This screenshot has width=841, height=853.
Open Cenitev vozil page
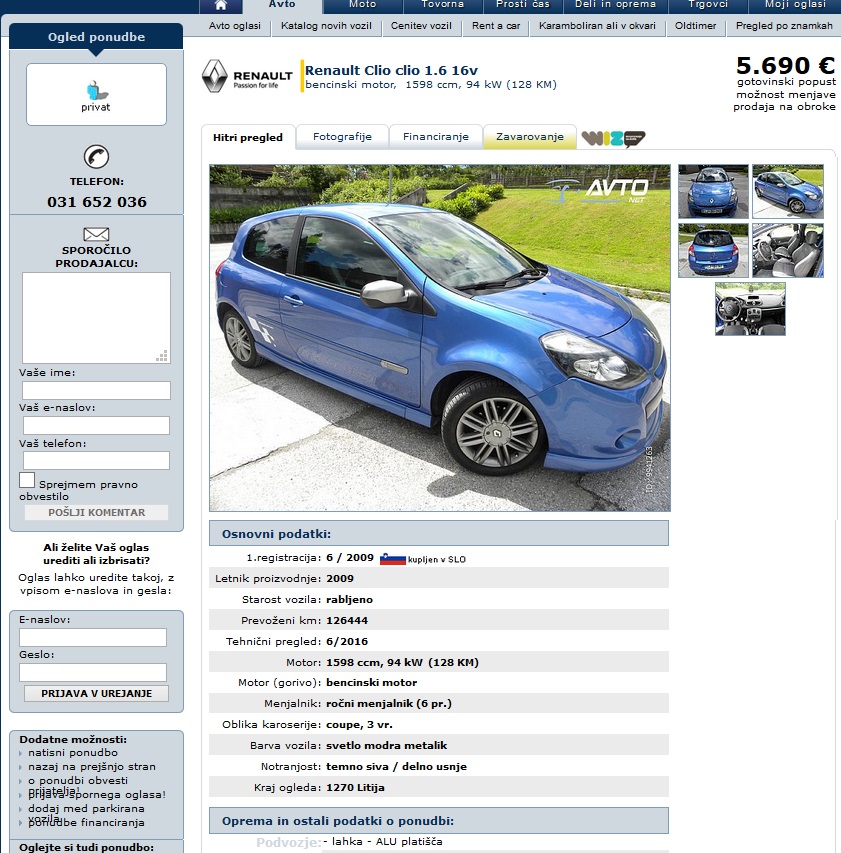(x=421, y=26)
